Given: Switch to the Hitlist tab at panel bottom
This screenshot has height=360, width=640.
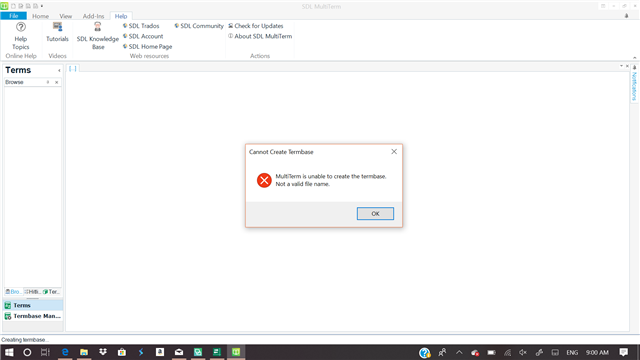Looking at the screenshot, I should pyautogui.click(x=33, y=291).
